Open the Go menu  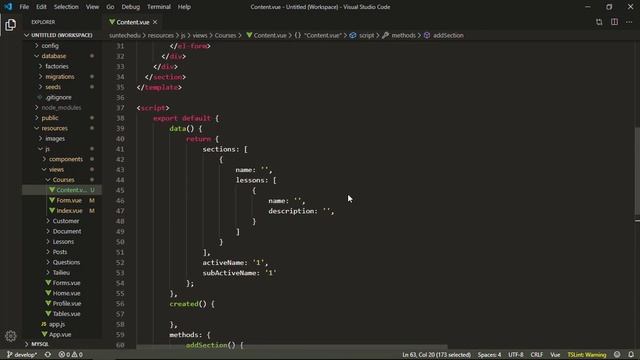[110, 7]
